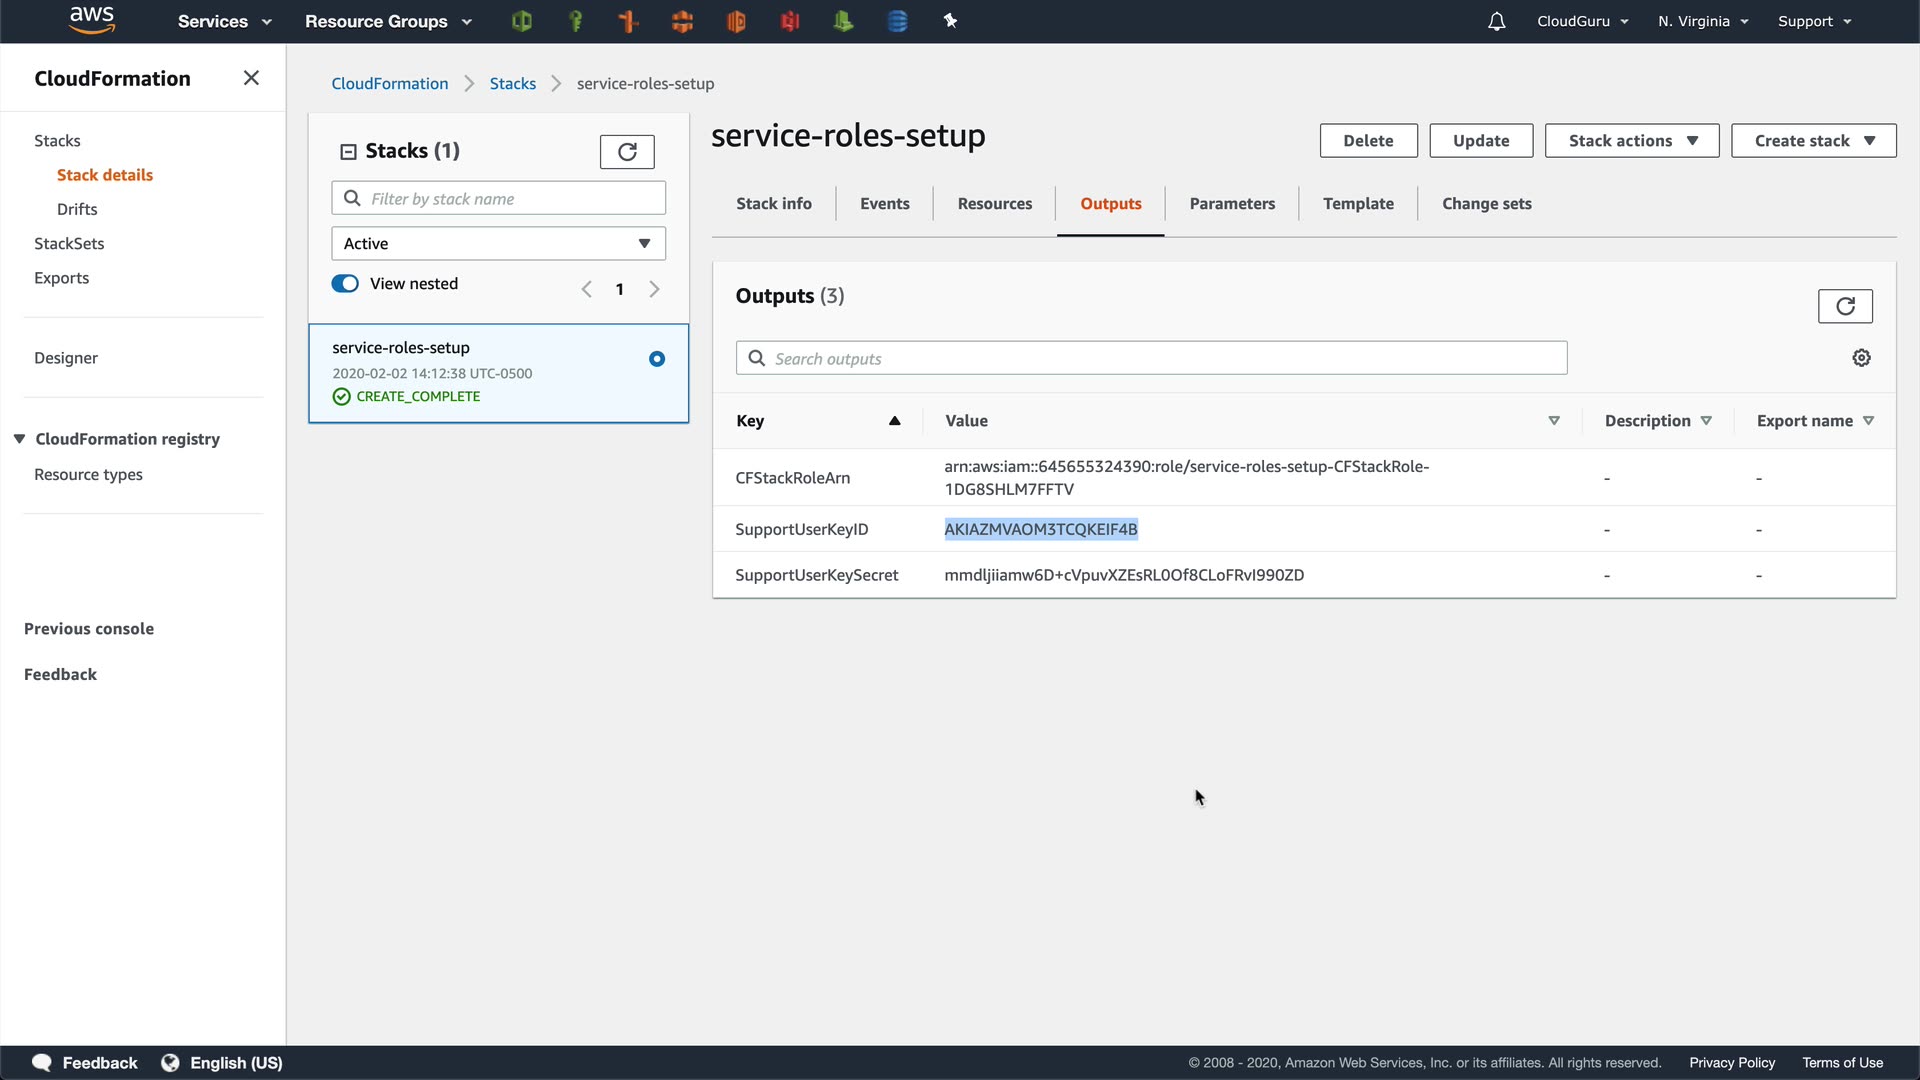Expand the Stack actions dropdown
This screenshot has height=1080, width=1920.
coord(1631,141)
